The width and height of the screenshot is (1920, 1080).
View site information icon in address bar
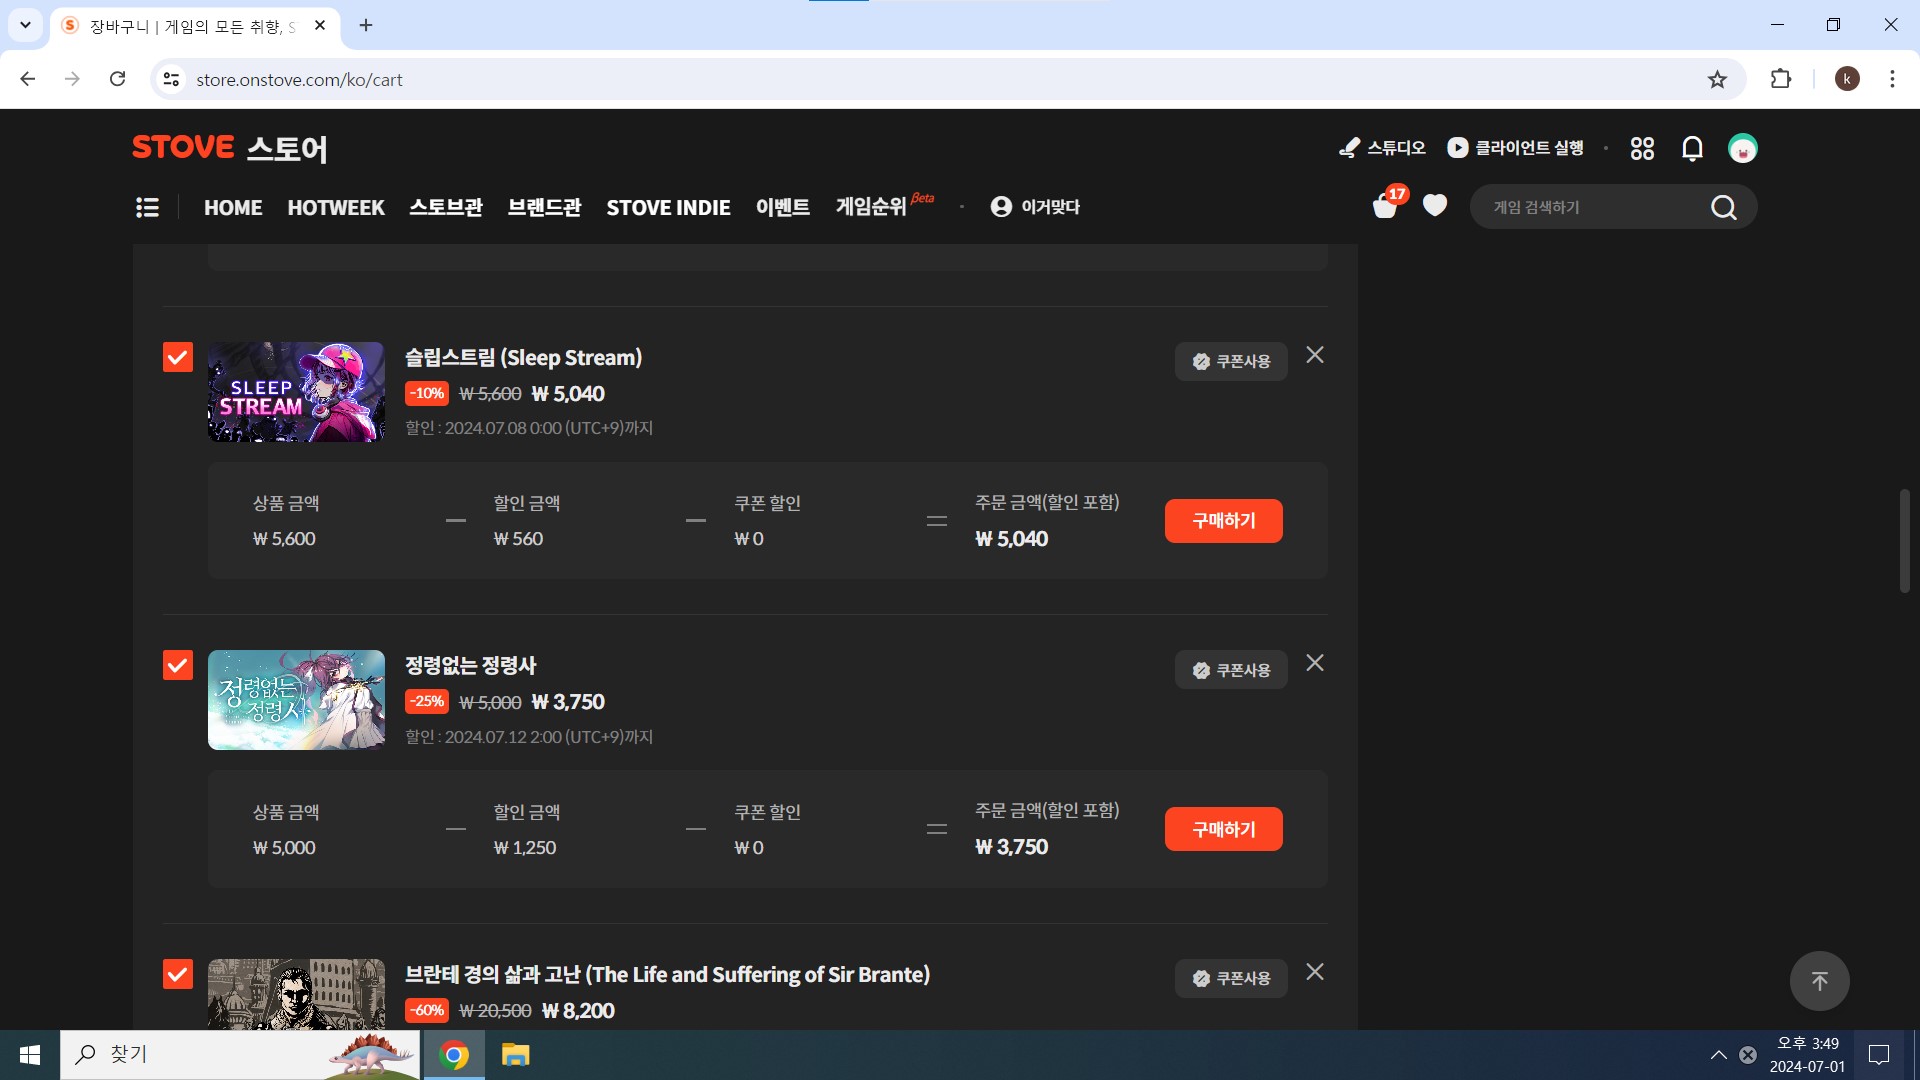click(172, 79)
